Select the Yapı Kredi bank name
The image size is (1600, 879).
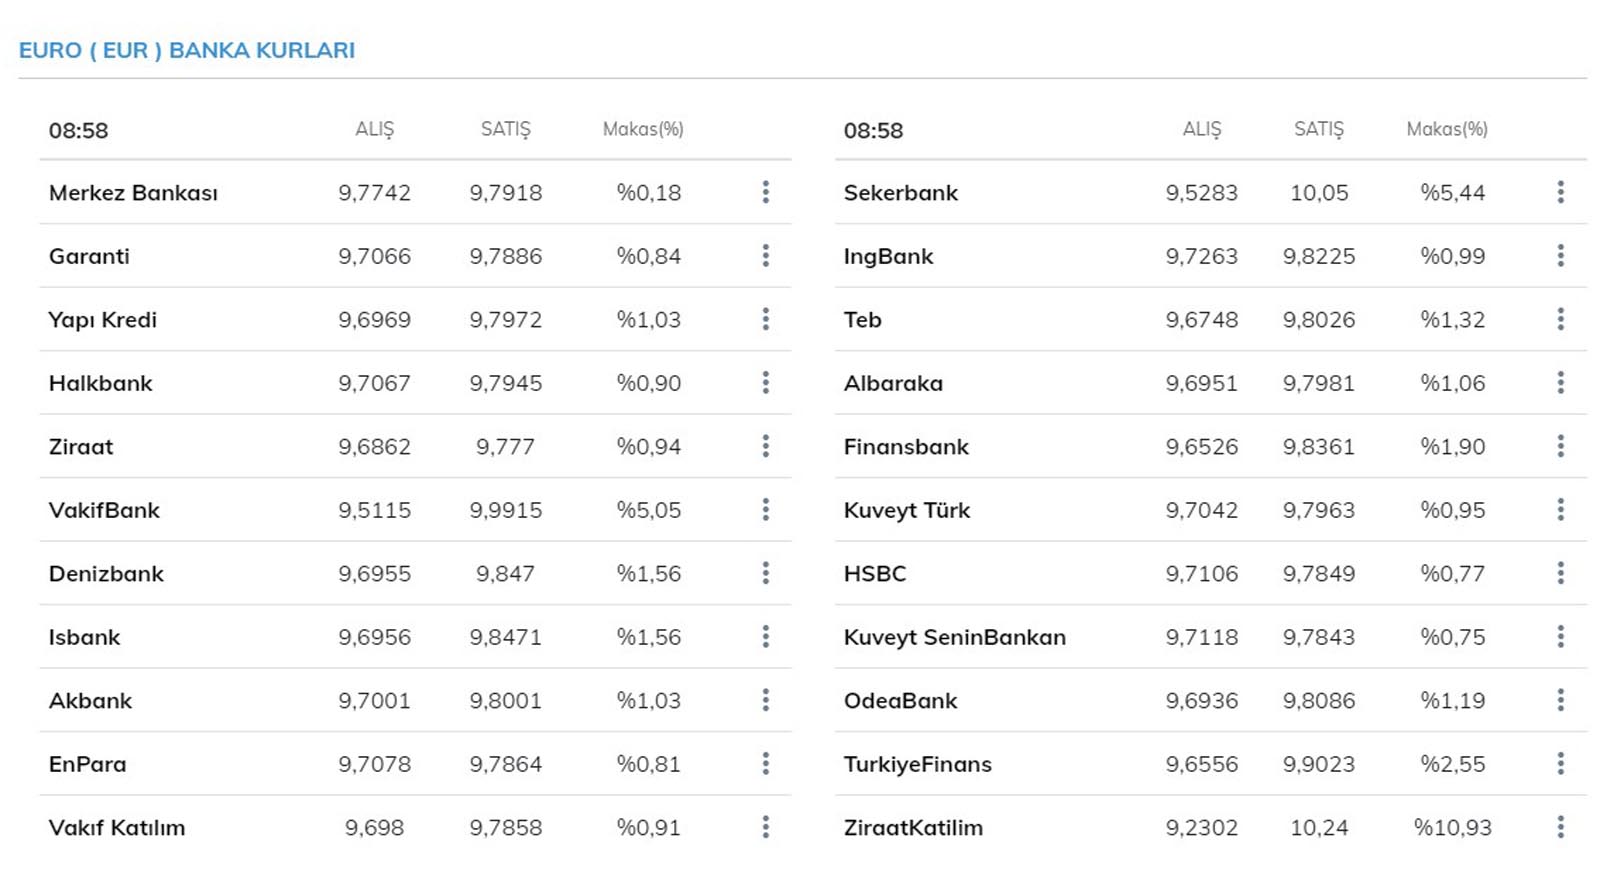(x=103, y=320)
